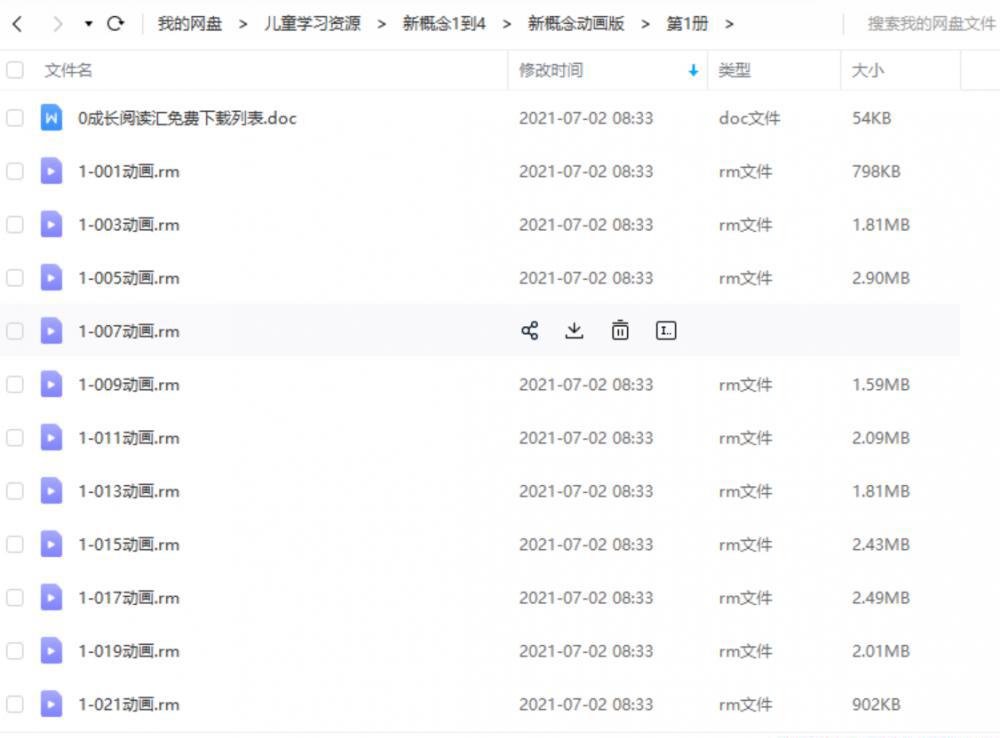Click the video icon of 1-007动画.rm
Viewport: 1000px width, 738px height.
(51, 330)
